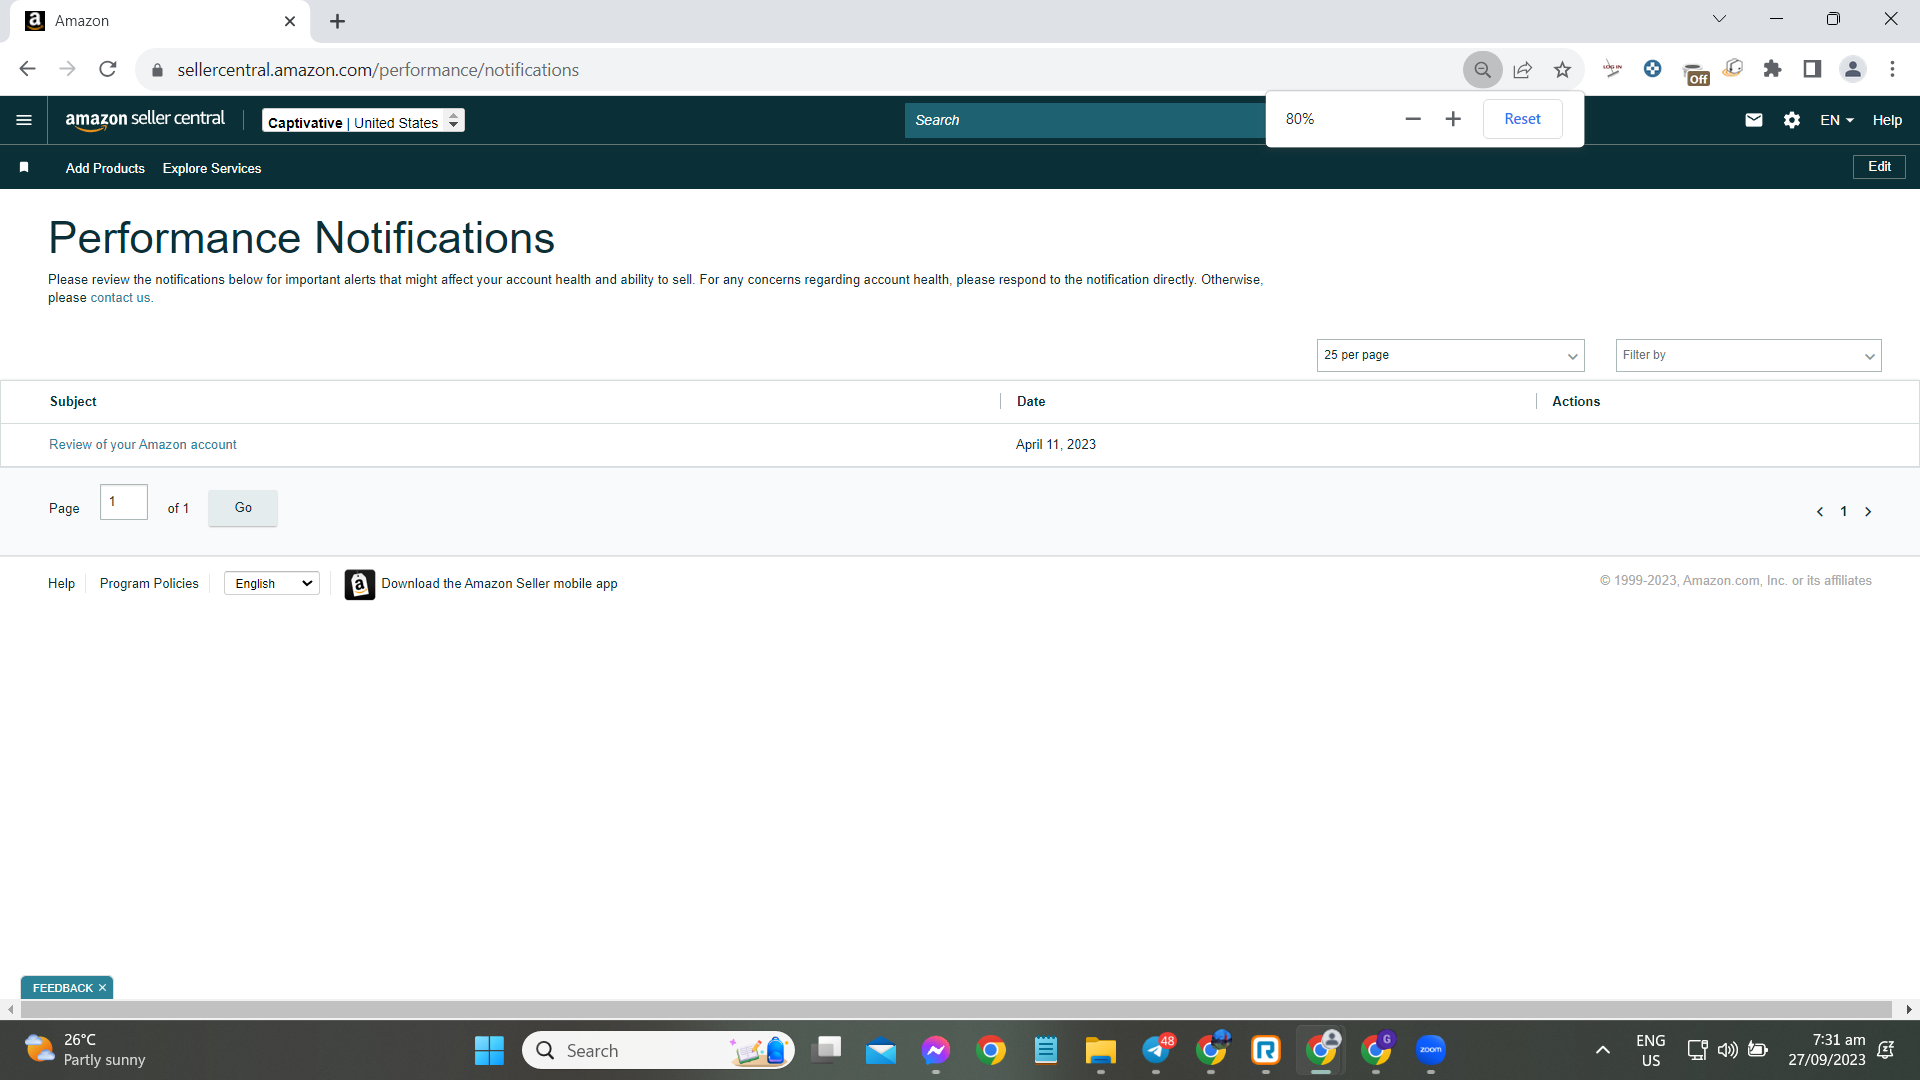Go to next page arrow
Viewport: 1920px width, 1080px height.
[1868, 511]
